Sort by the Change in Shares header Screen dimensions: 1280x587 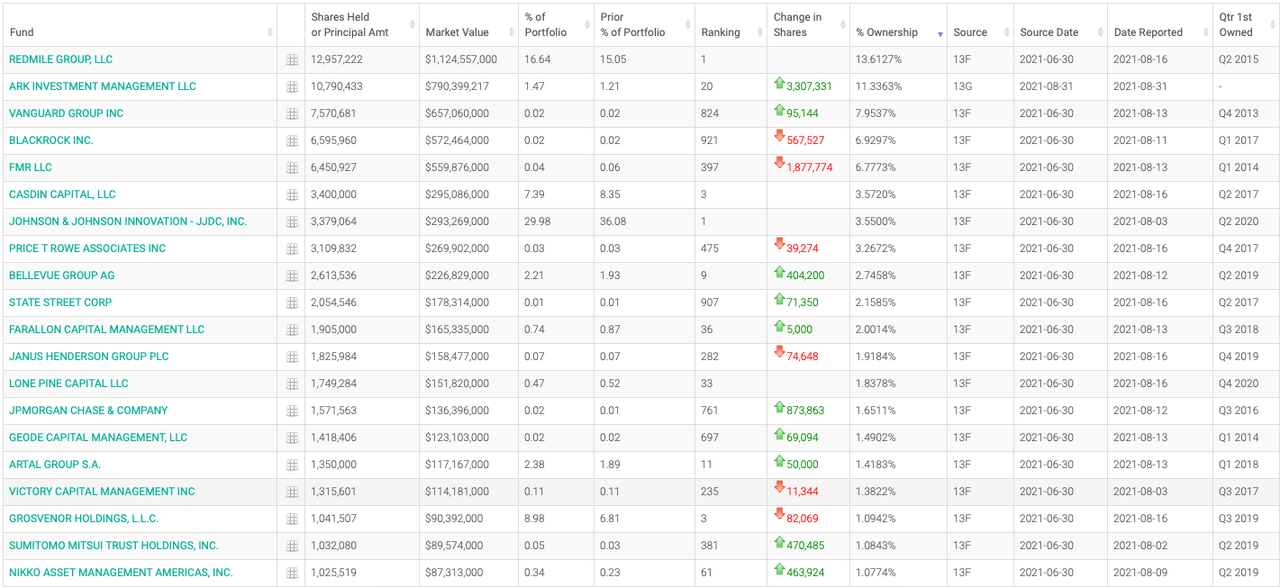pos(797,25)
